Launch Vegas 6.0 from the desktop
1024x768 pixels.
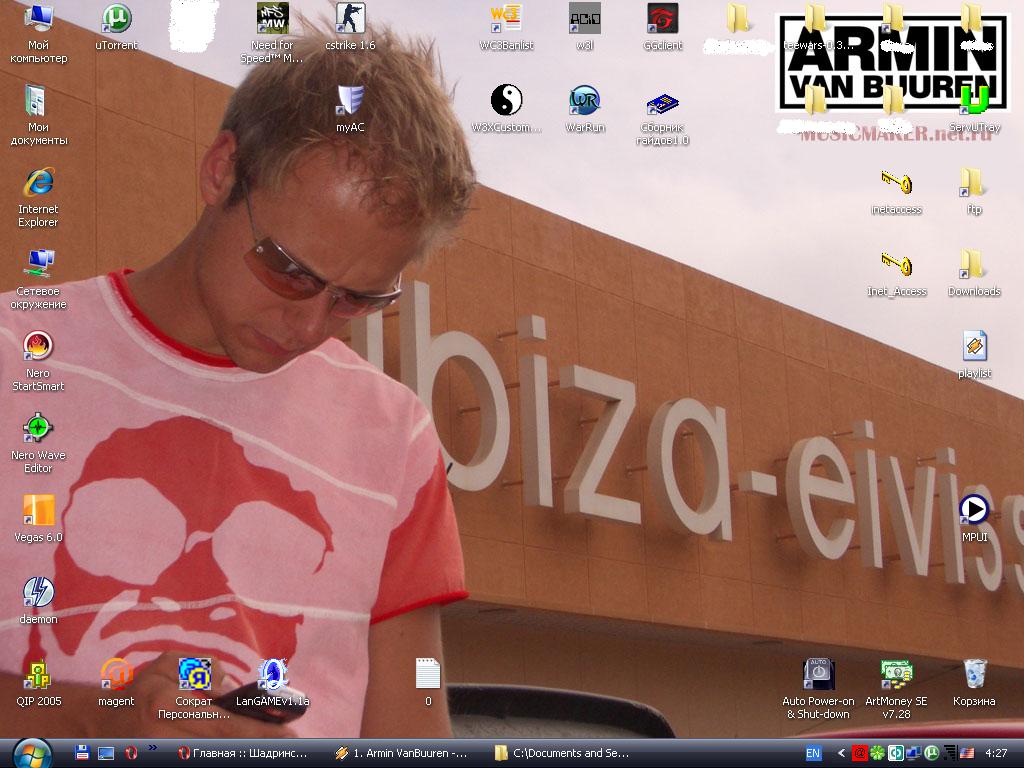click(x=38, y=519)
